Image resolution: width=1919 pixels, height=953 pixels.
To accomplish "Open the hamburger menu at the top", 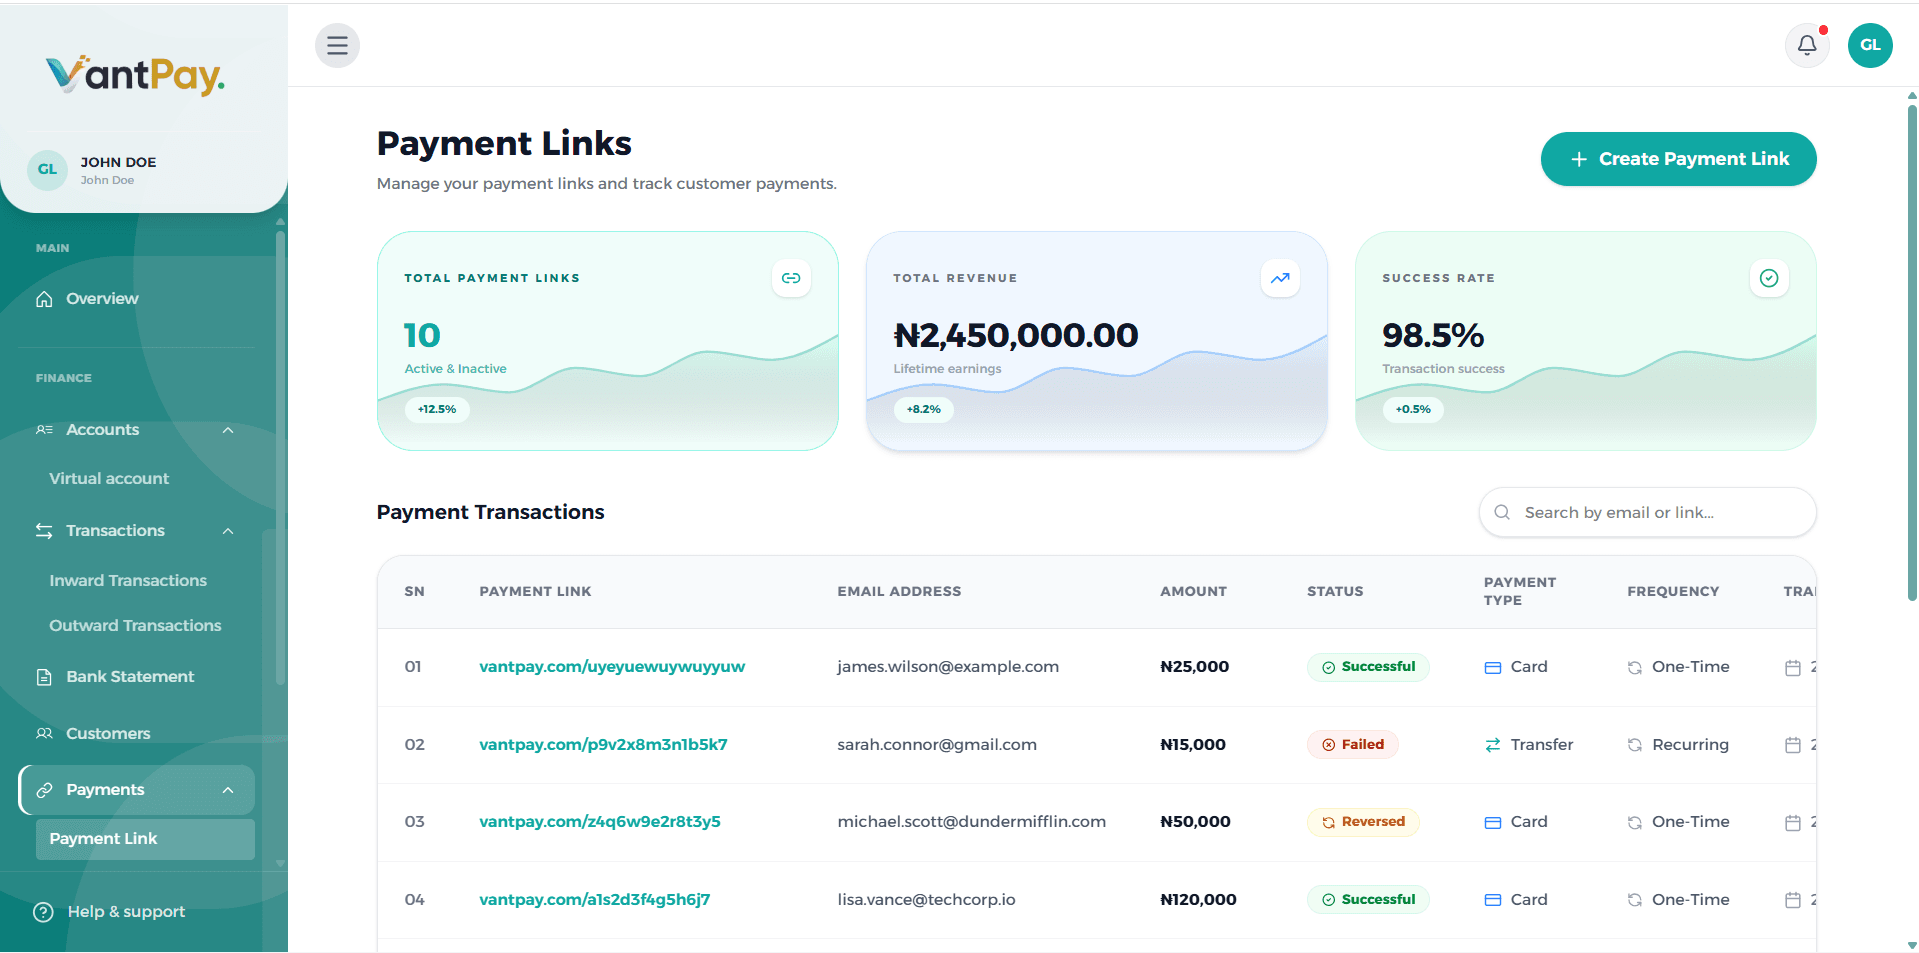I will (337, 45).
